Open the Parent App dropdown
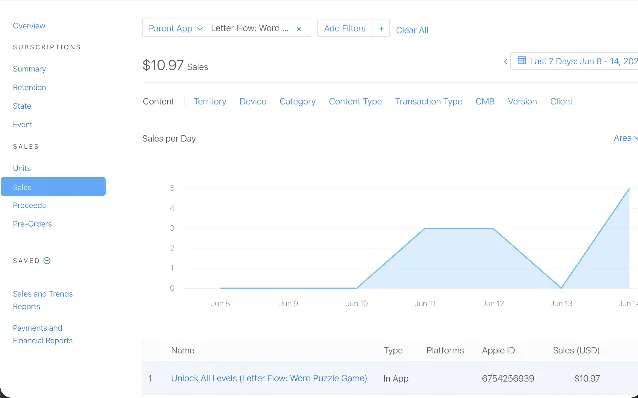Image resolution: width=638 pixels, height=398 pixels. (175, 28)
